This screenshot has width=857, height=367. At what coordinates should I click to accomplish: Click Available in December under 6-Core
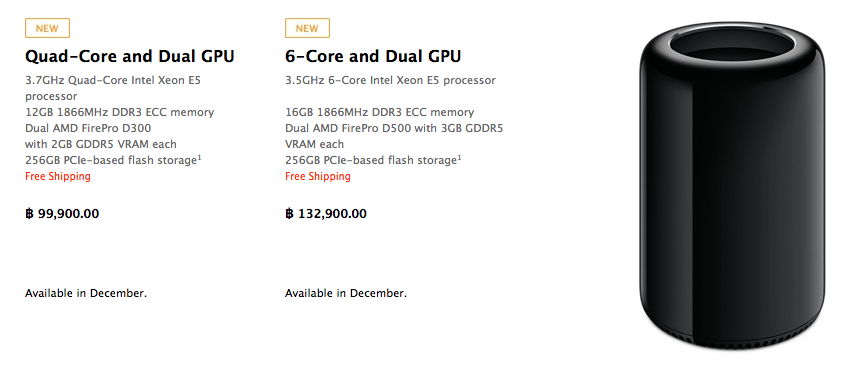point(346,293)
